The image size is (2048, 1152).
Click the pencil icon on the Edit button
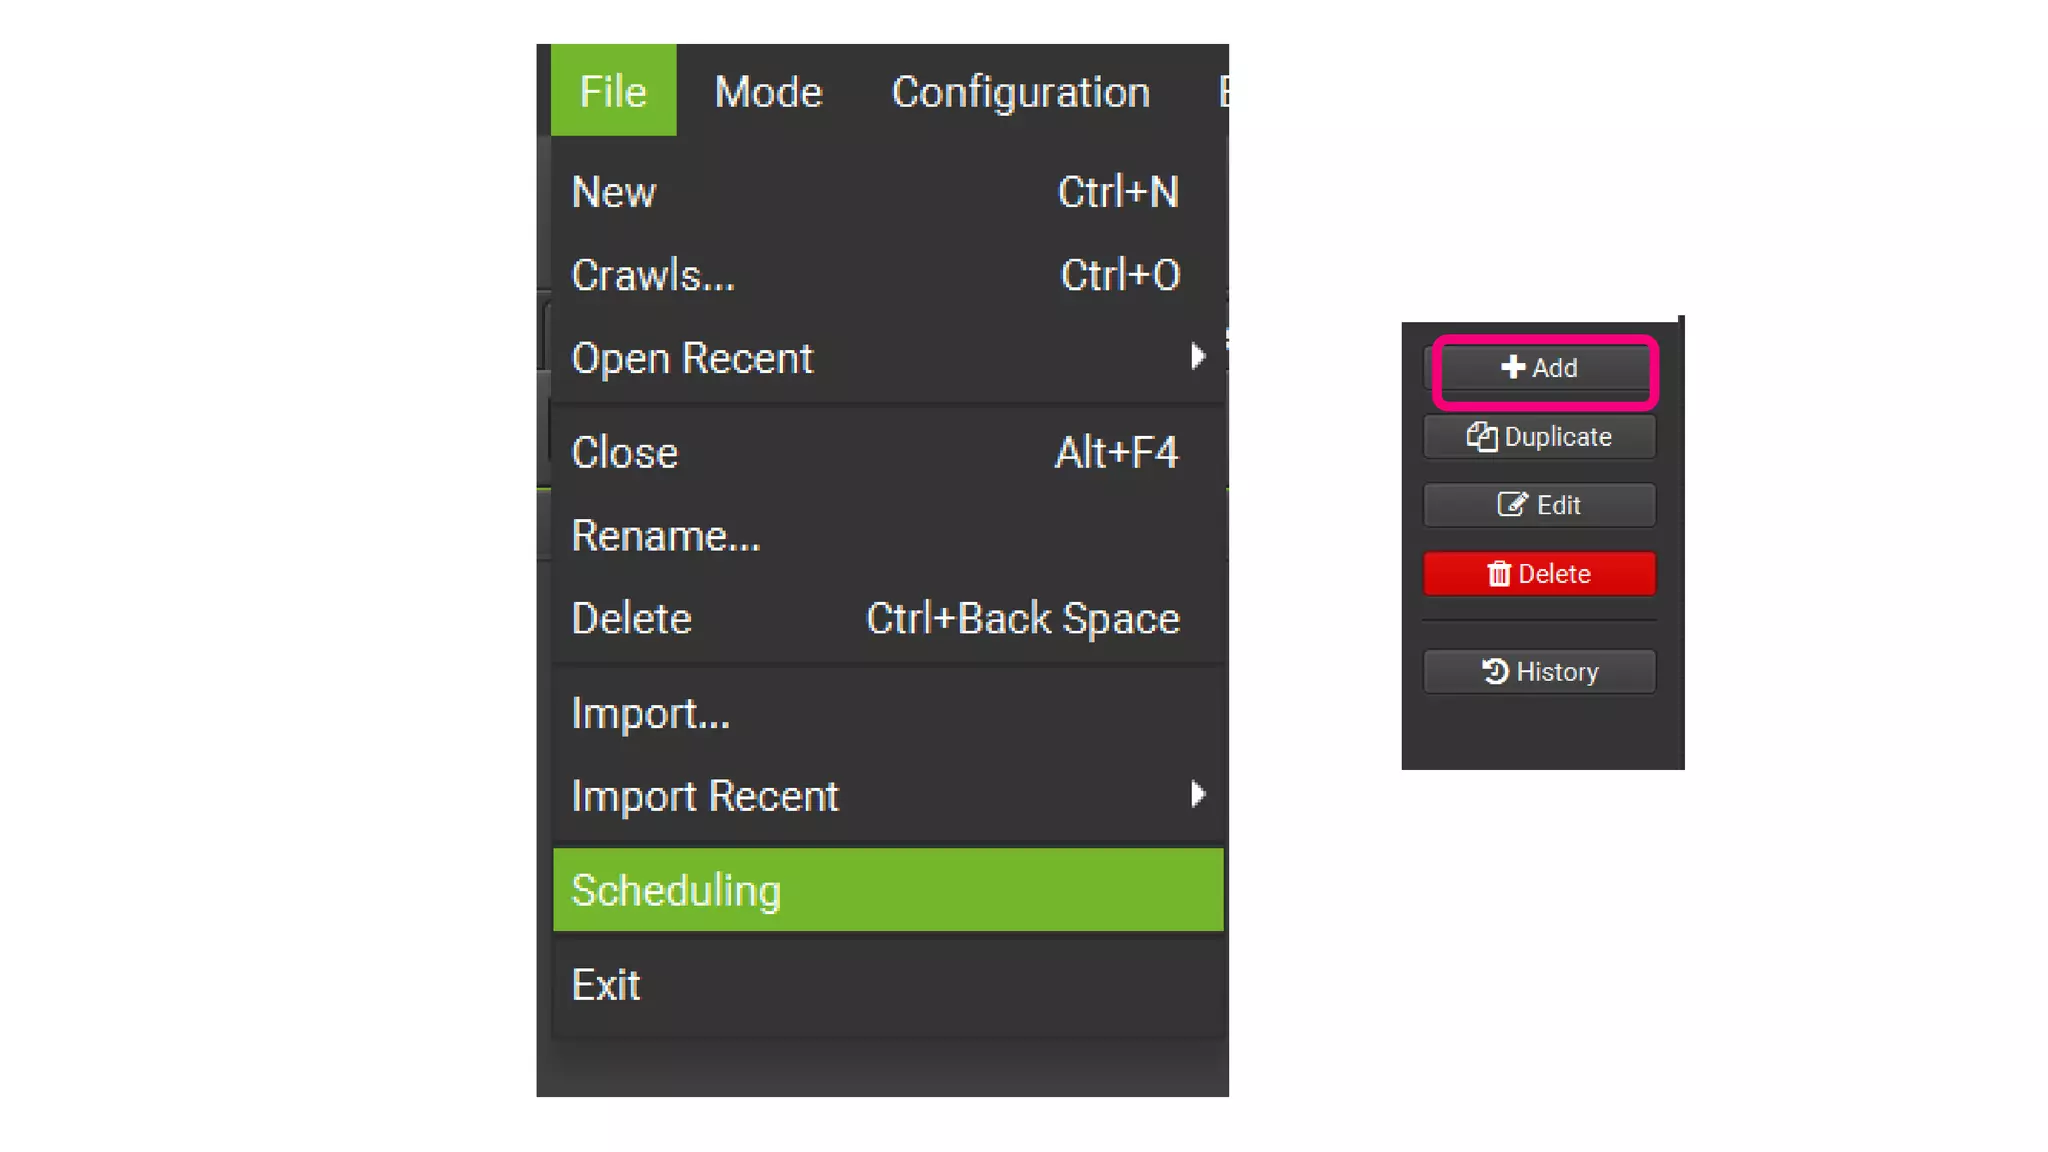(1512, 505)
